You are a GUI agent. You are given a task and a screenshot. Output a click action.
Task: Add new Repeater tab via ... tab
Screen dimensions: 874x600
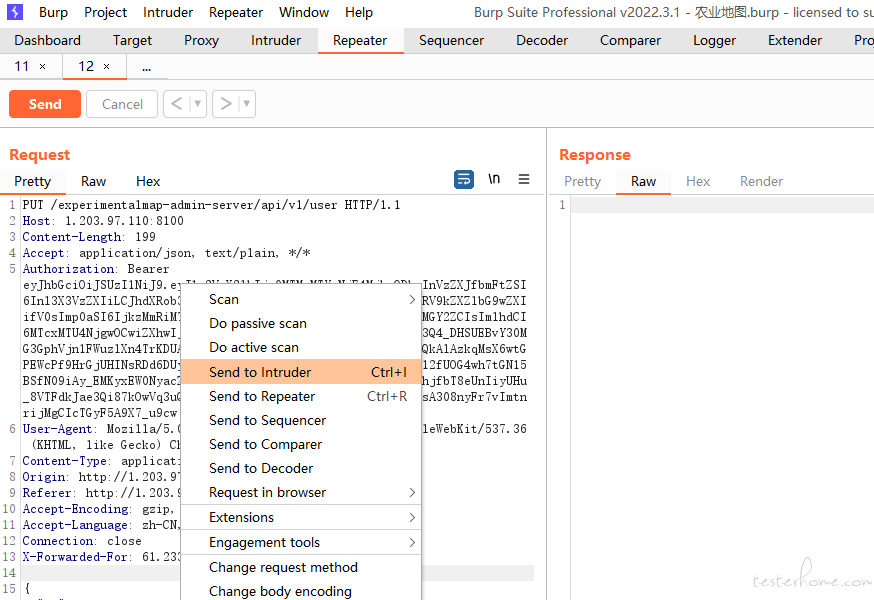tap(147, 67)
